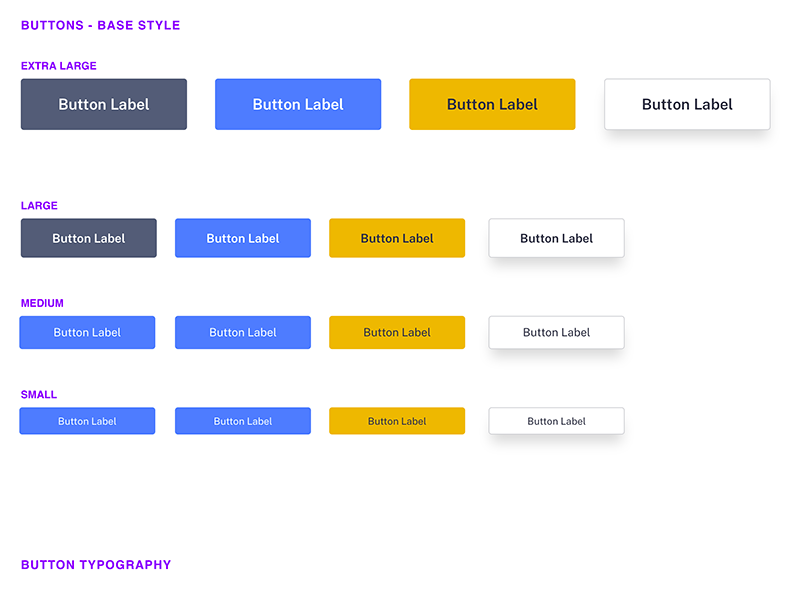Screen dimensions: 800x600
Task: Click the extra large yellow Button Label
Action: 492,104
